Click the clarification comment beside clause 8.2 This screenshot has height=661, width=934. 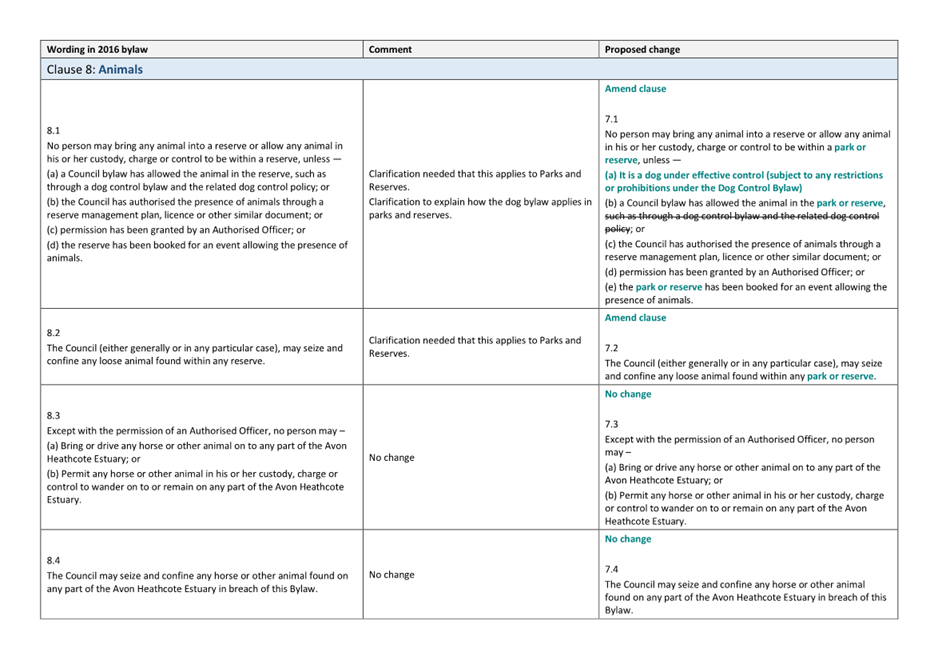[474, 346]
